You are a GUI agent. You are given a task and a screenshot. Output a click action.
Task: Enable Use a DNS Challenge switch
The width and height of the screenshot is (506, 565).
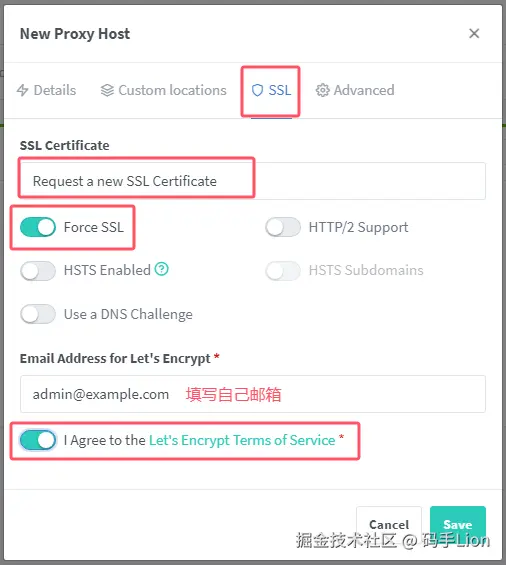pyautogui.click(x=38, y=314)
